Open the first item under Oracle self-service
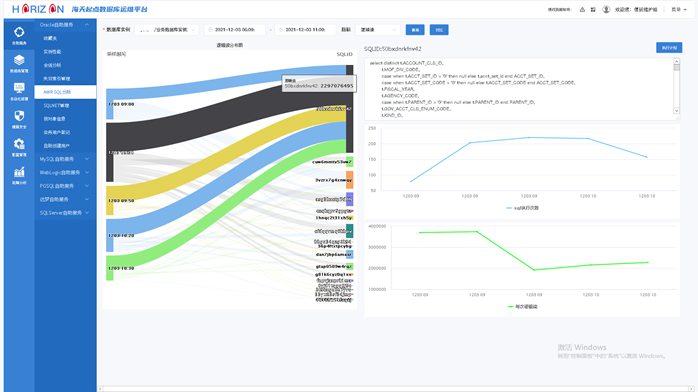Viewport: 698px width, 392px height. pos(65,38)
